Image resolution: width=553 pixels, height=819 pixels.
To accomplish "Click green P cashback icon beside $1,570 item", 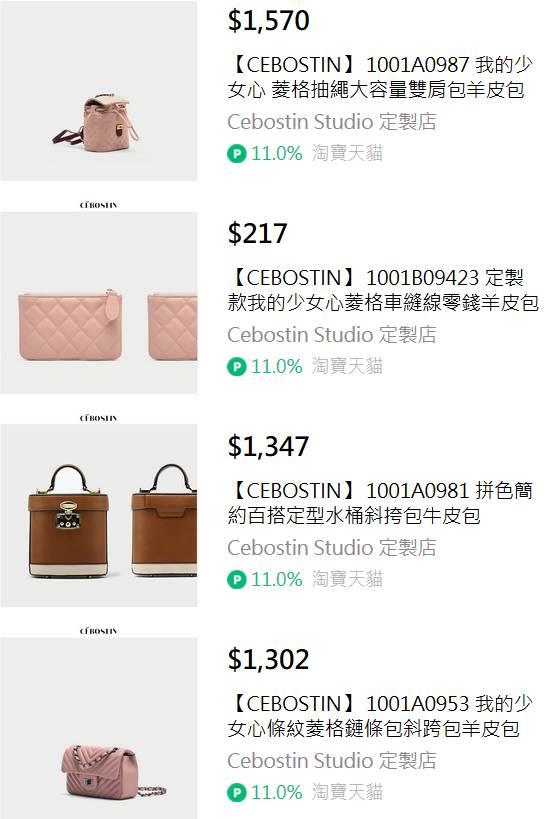I will 237,154.
